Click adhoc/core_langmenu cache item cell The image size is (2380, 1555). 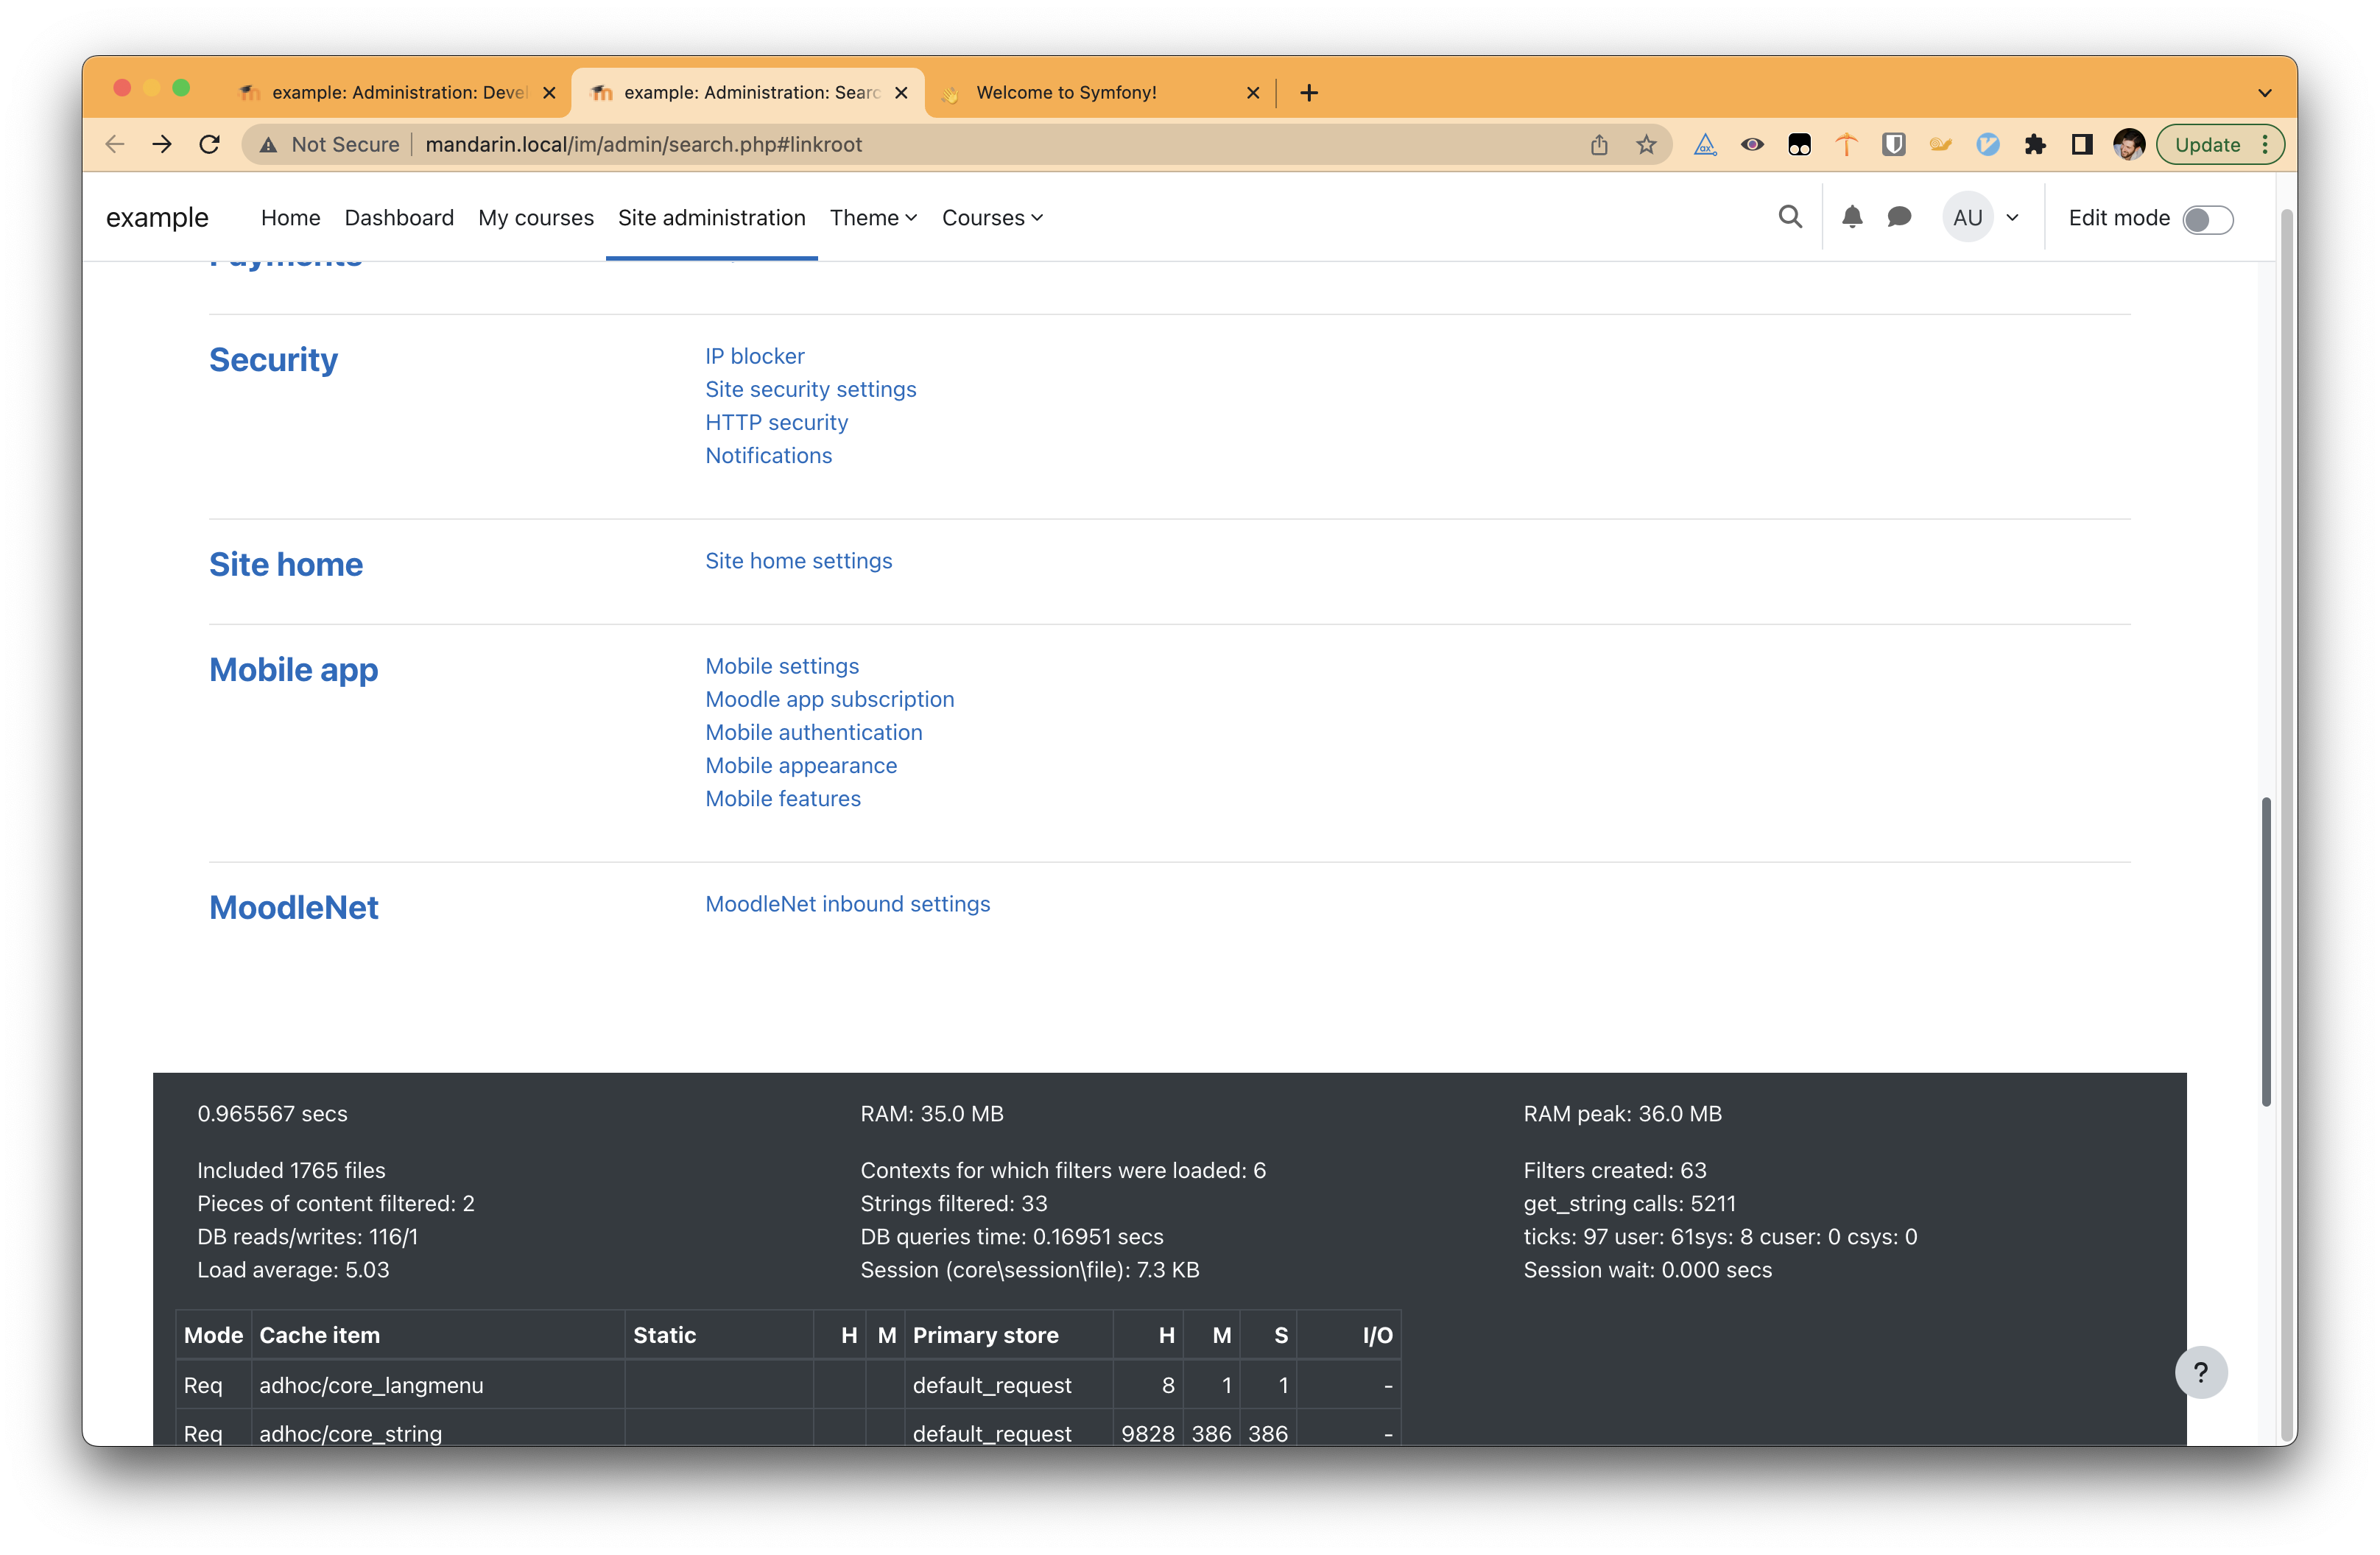(437, 1385)
